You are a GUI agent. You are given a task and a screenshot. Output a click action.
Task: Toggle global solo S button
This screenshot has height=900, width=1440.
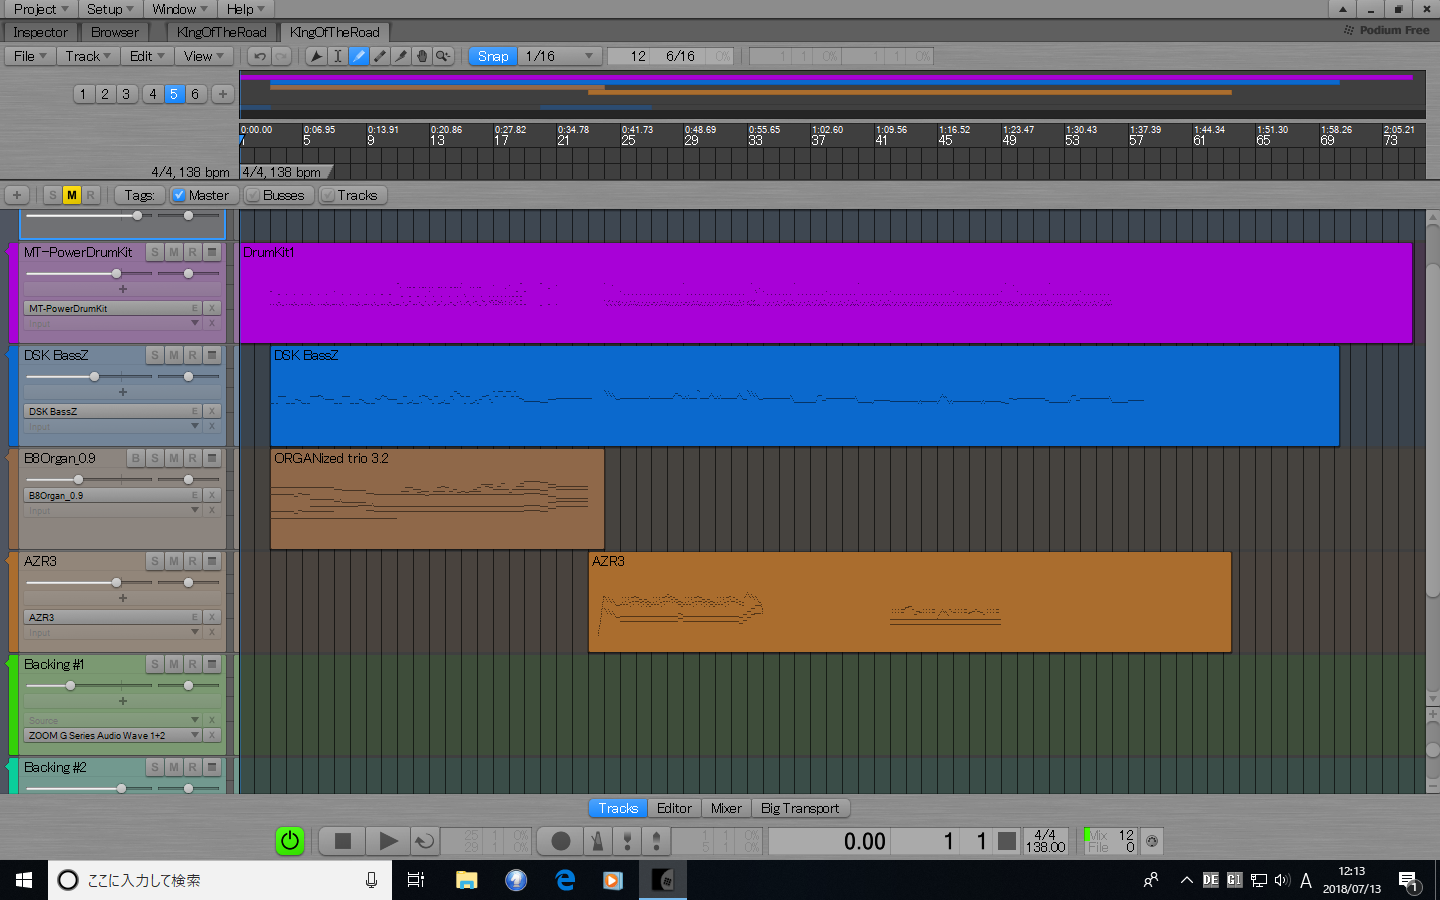coord(53,195)
